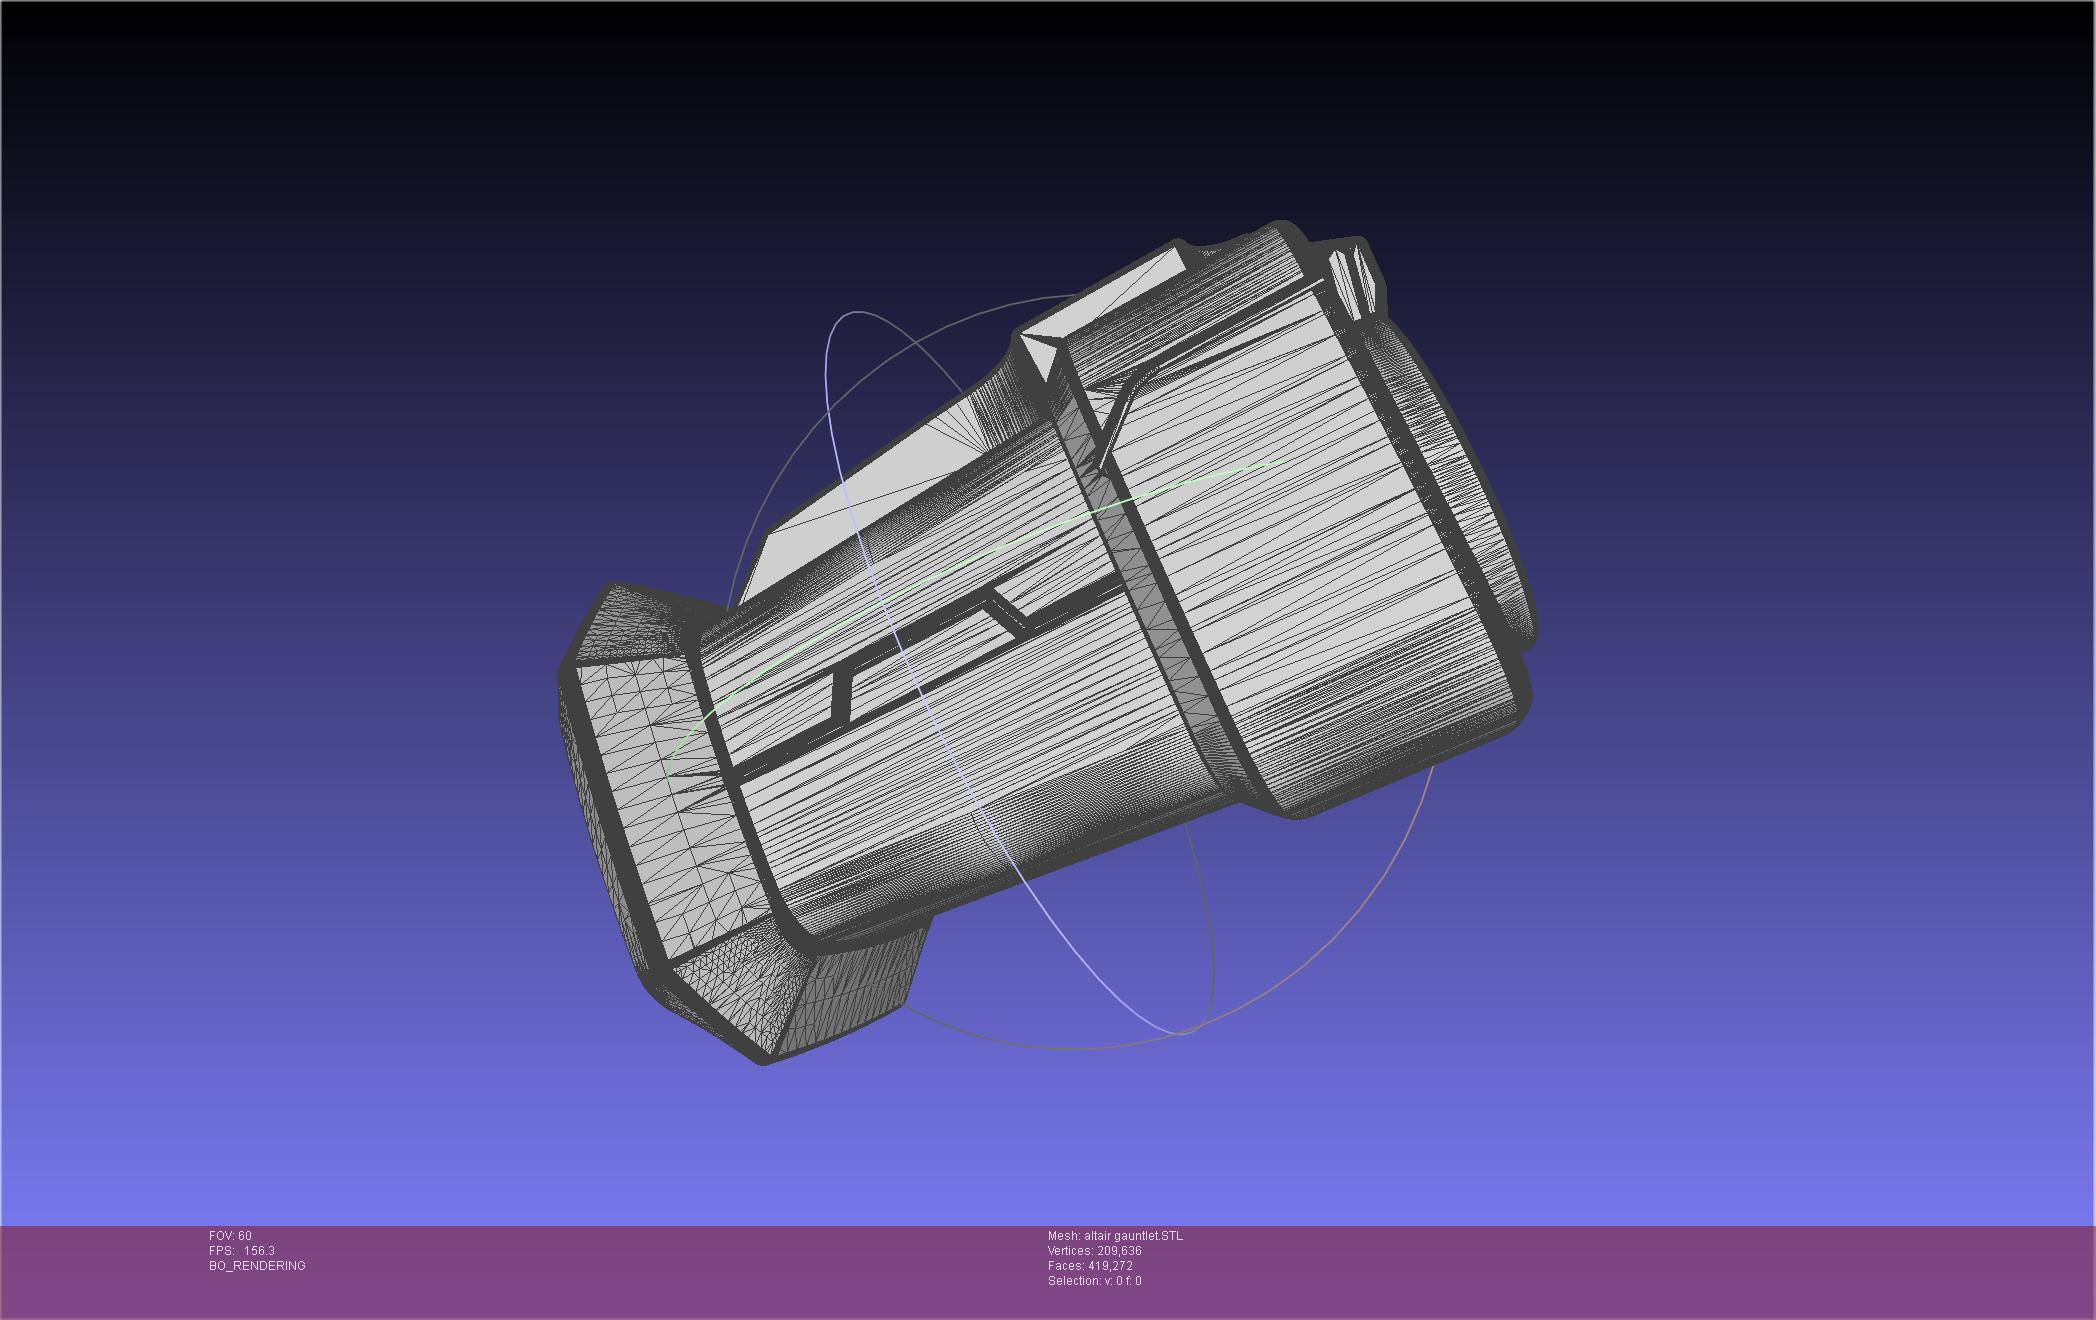The height and width of the screenshot is (1320, 2096).
Task: Click the Selection: v: 0 f: 0 text
Action: 1094,1281
